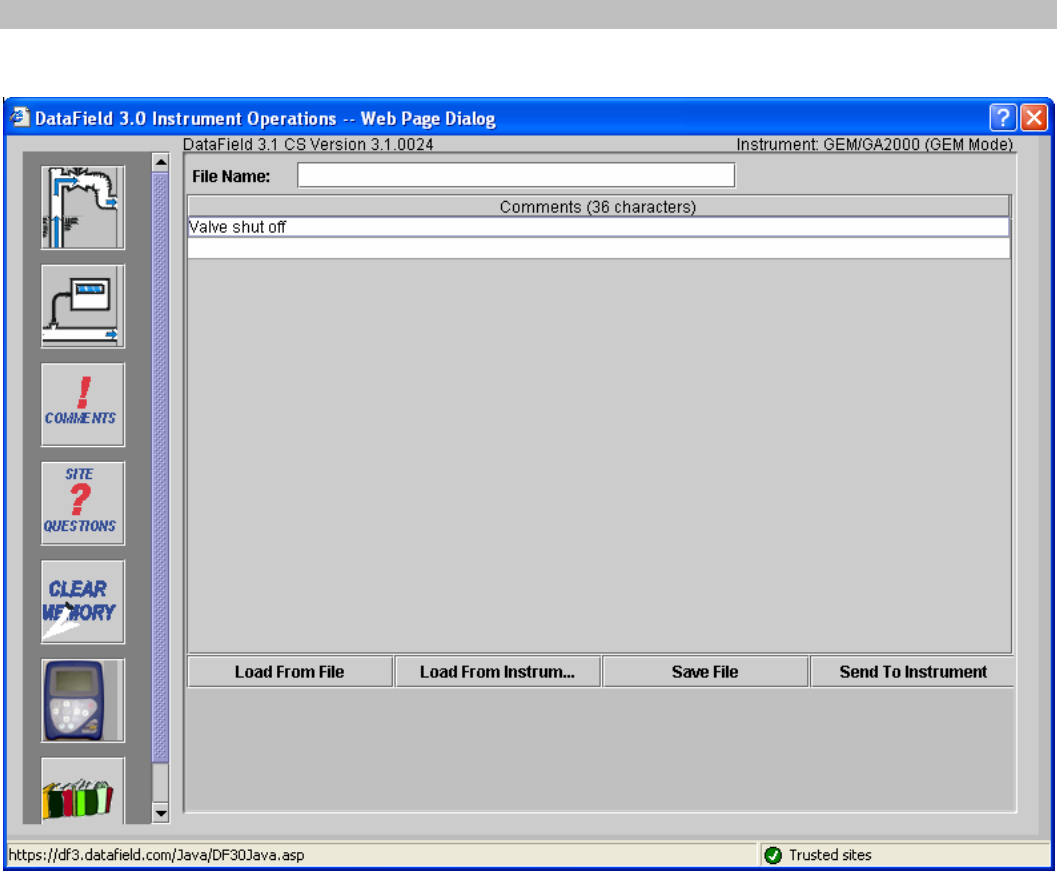Click the 'DataField 3.1 CS Version 3.1.0024' text
Image resolution: width=1057 pixels, height=871 pixels.
[x=308, y=144]
